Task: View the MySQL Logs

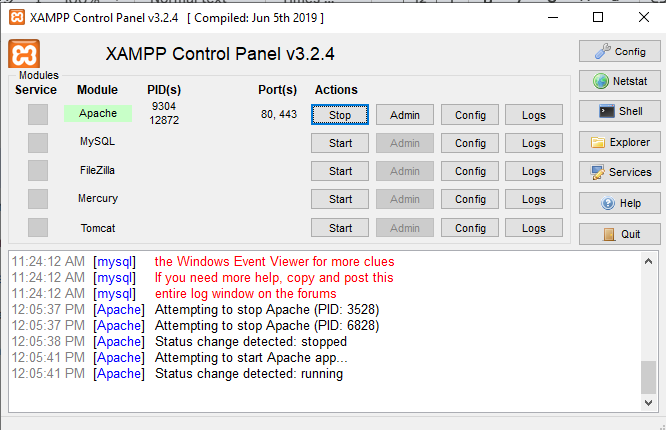Action: coord(534,143)
